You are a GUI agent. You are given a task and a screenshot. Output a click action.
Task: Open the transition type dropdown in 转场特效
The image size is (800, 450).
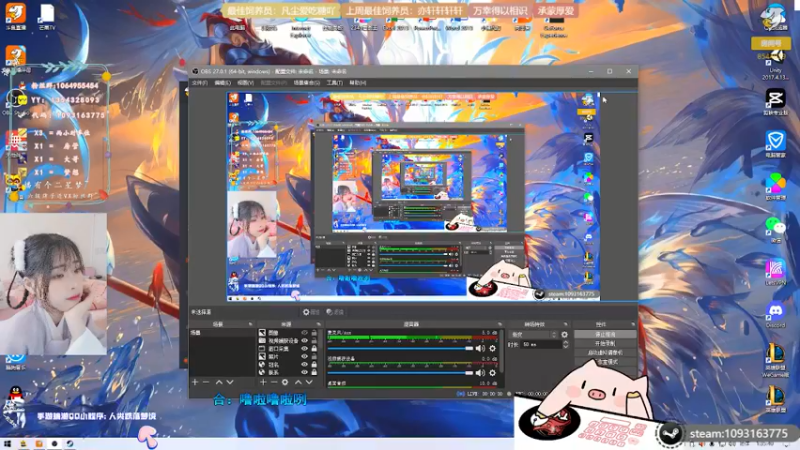[533, 335]
